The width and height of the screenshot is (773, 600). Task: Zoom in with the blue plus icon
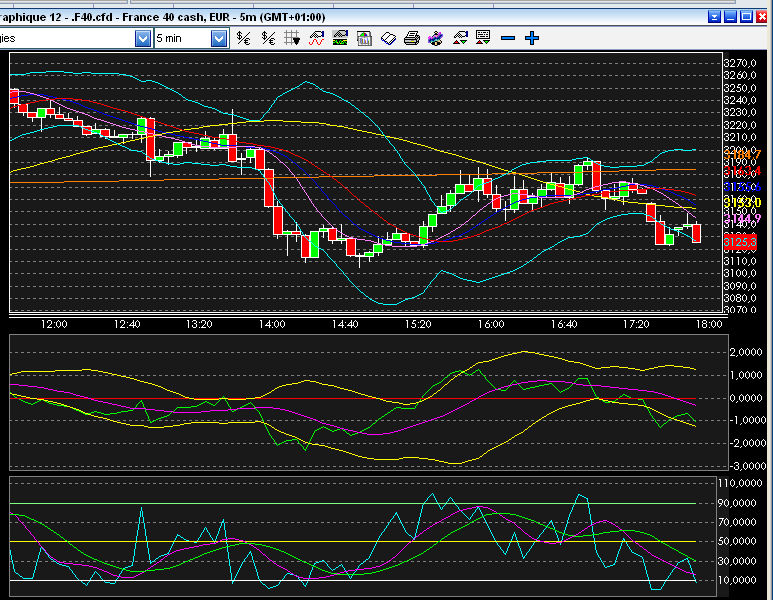532,38
